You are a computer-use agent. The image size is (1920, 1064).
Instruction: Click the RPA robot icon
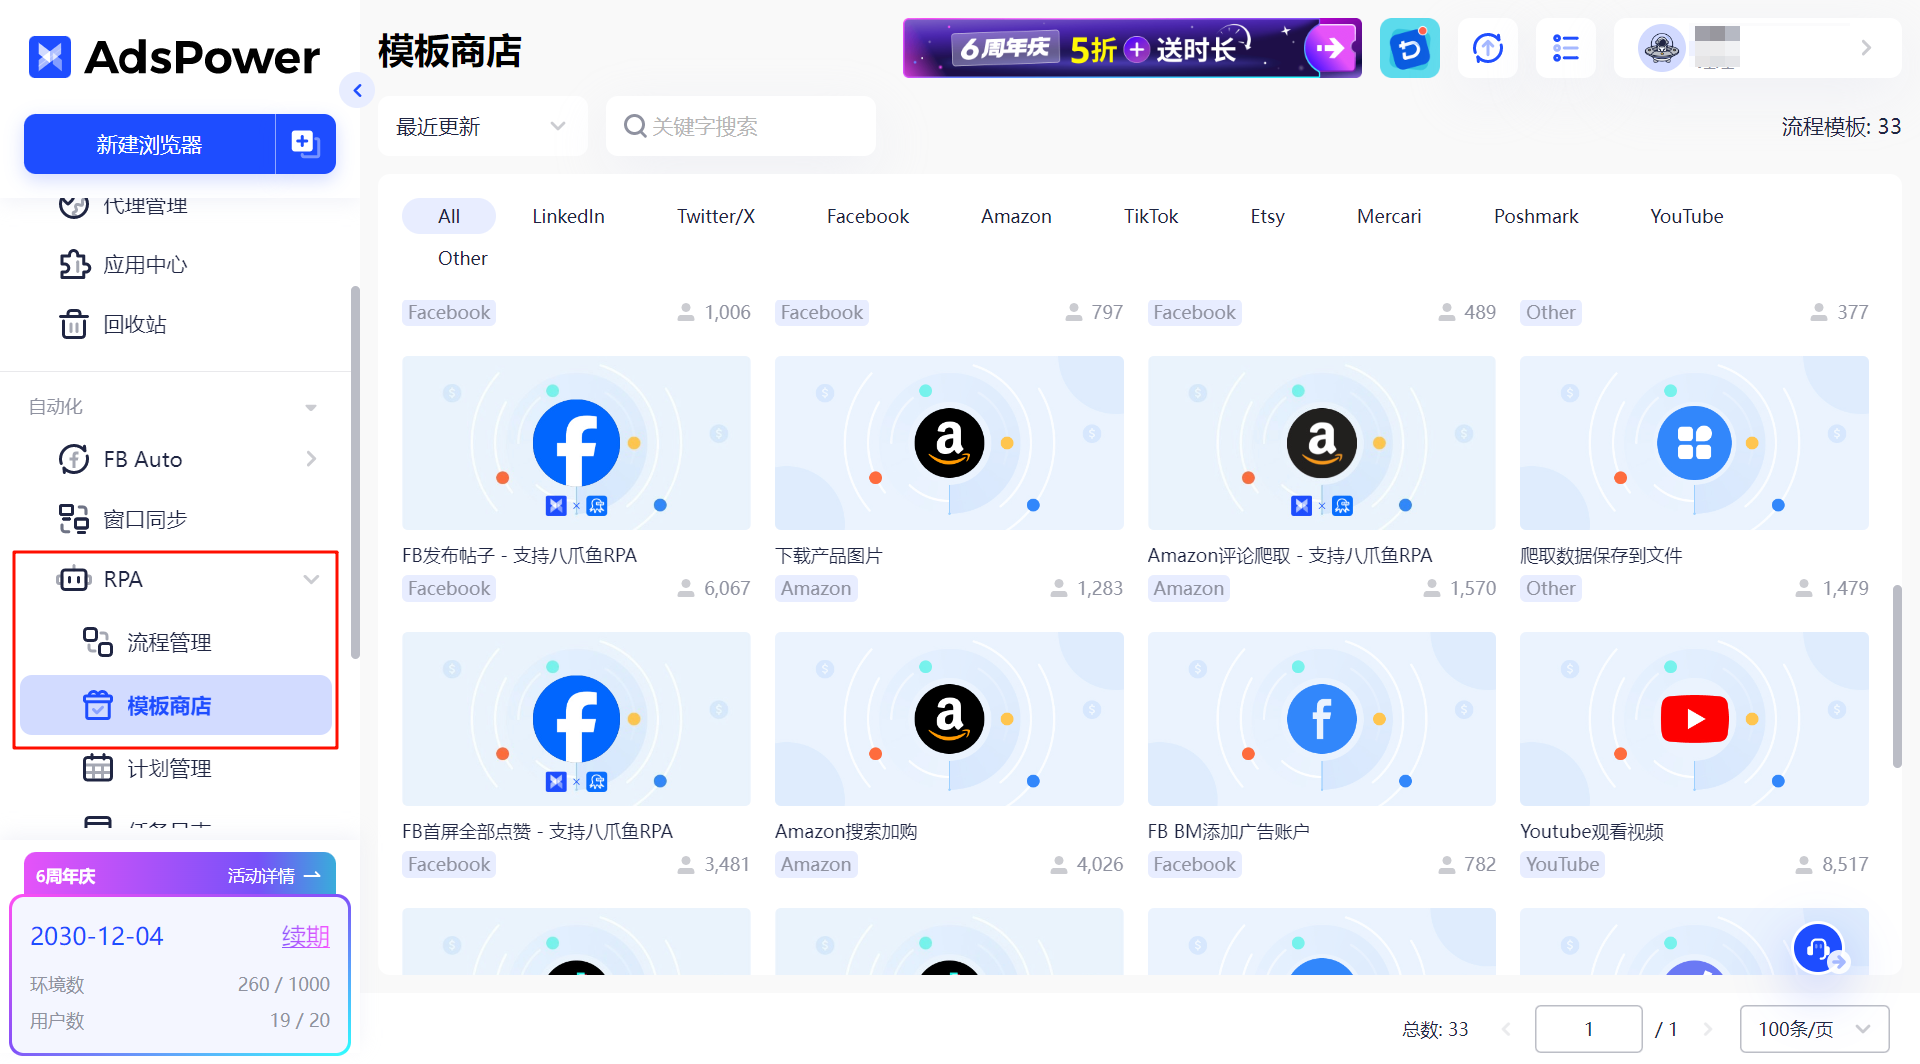pyautogui.click(x=74, y=579)
